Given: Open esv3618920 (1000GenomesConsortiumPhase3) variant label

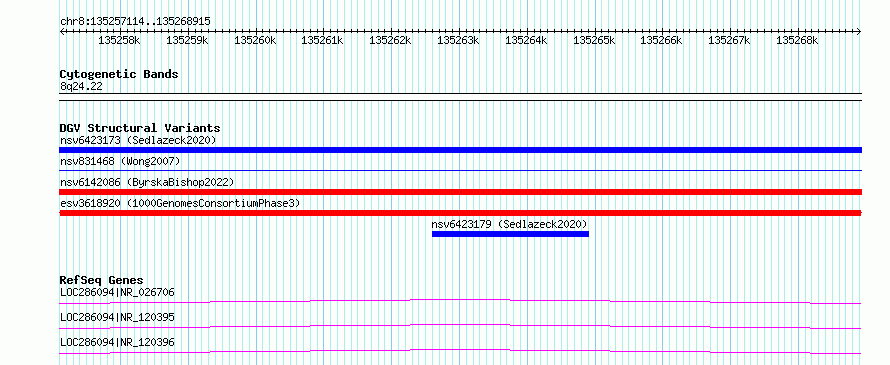Looking at the screenshot, I should click(x=180, y=203).
